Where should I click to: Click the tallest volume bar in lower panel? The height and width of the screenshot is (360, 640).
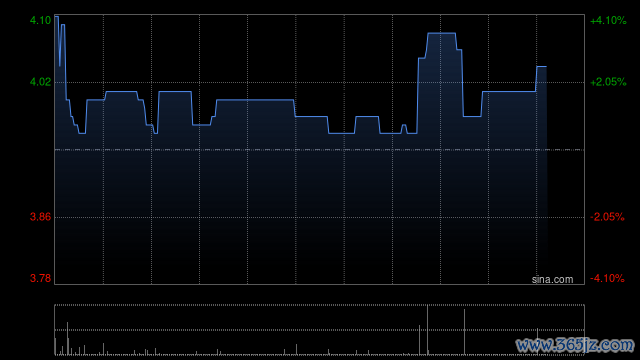[427, 330]
